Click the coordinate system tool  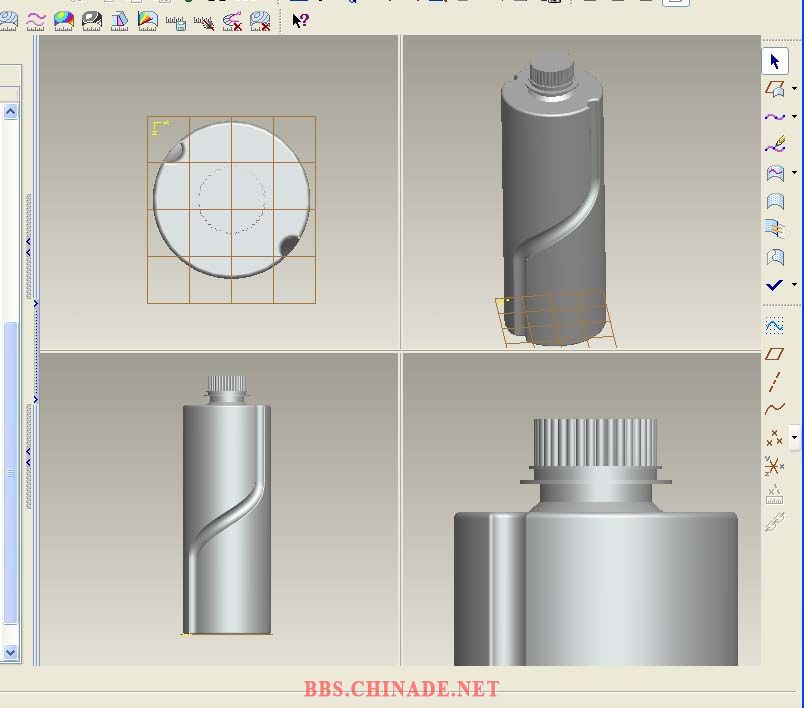point(775,466)
